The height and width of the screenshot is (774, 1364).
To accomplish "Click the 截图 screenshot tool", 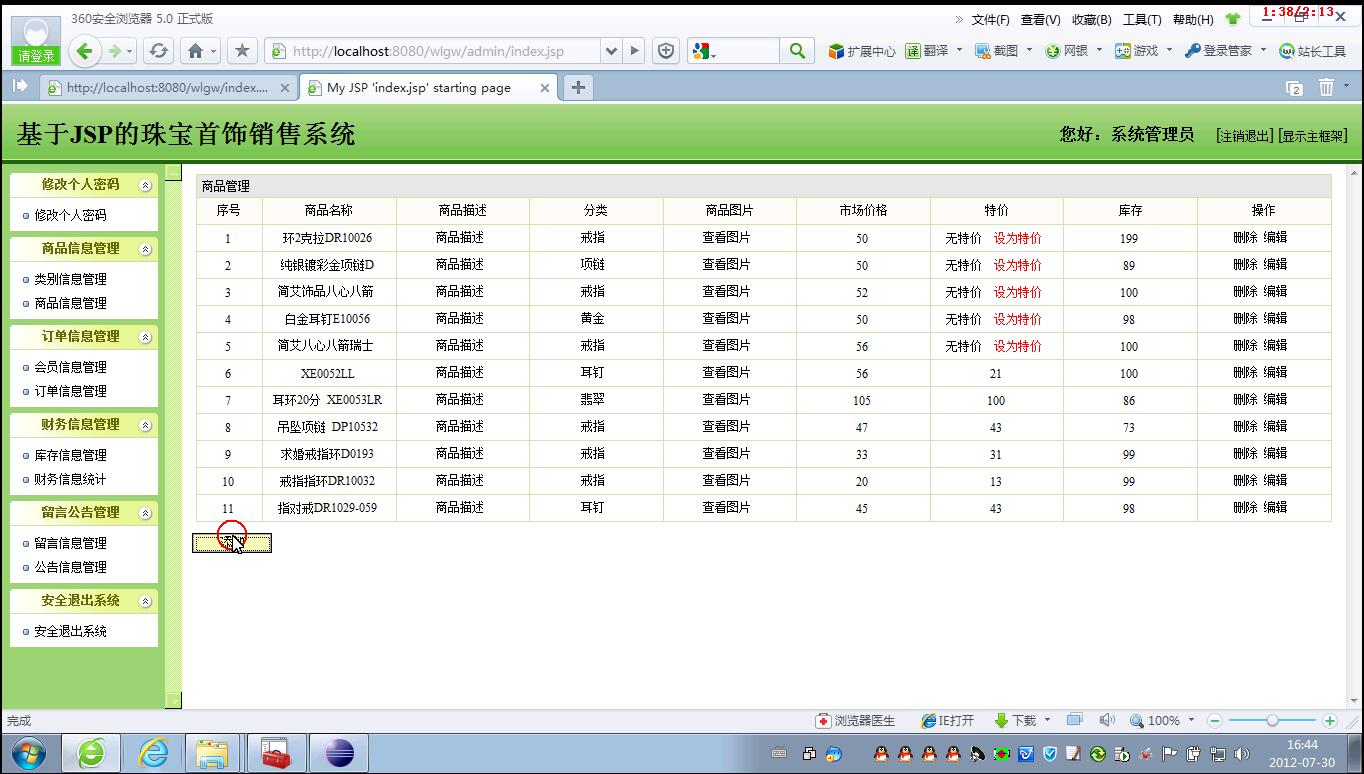I will 997,51.
